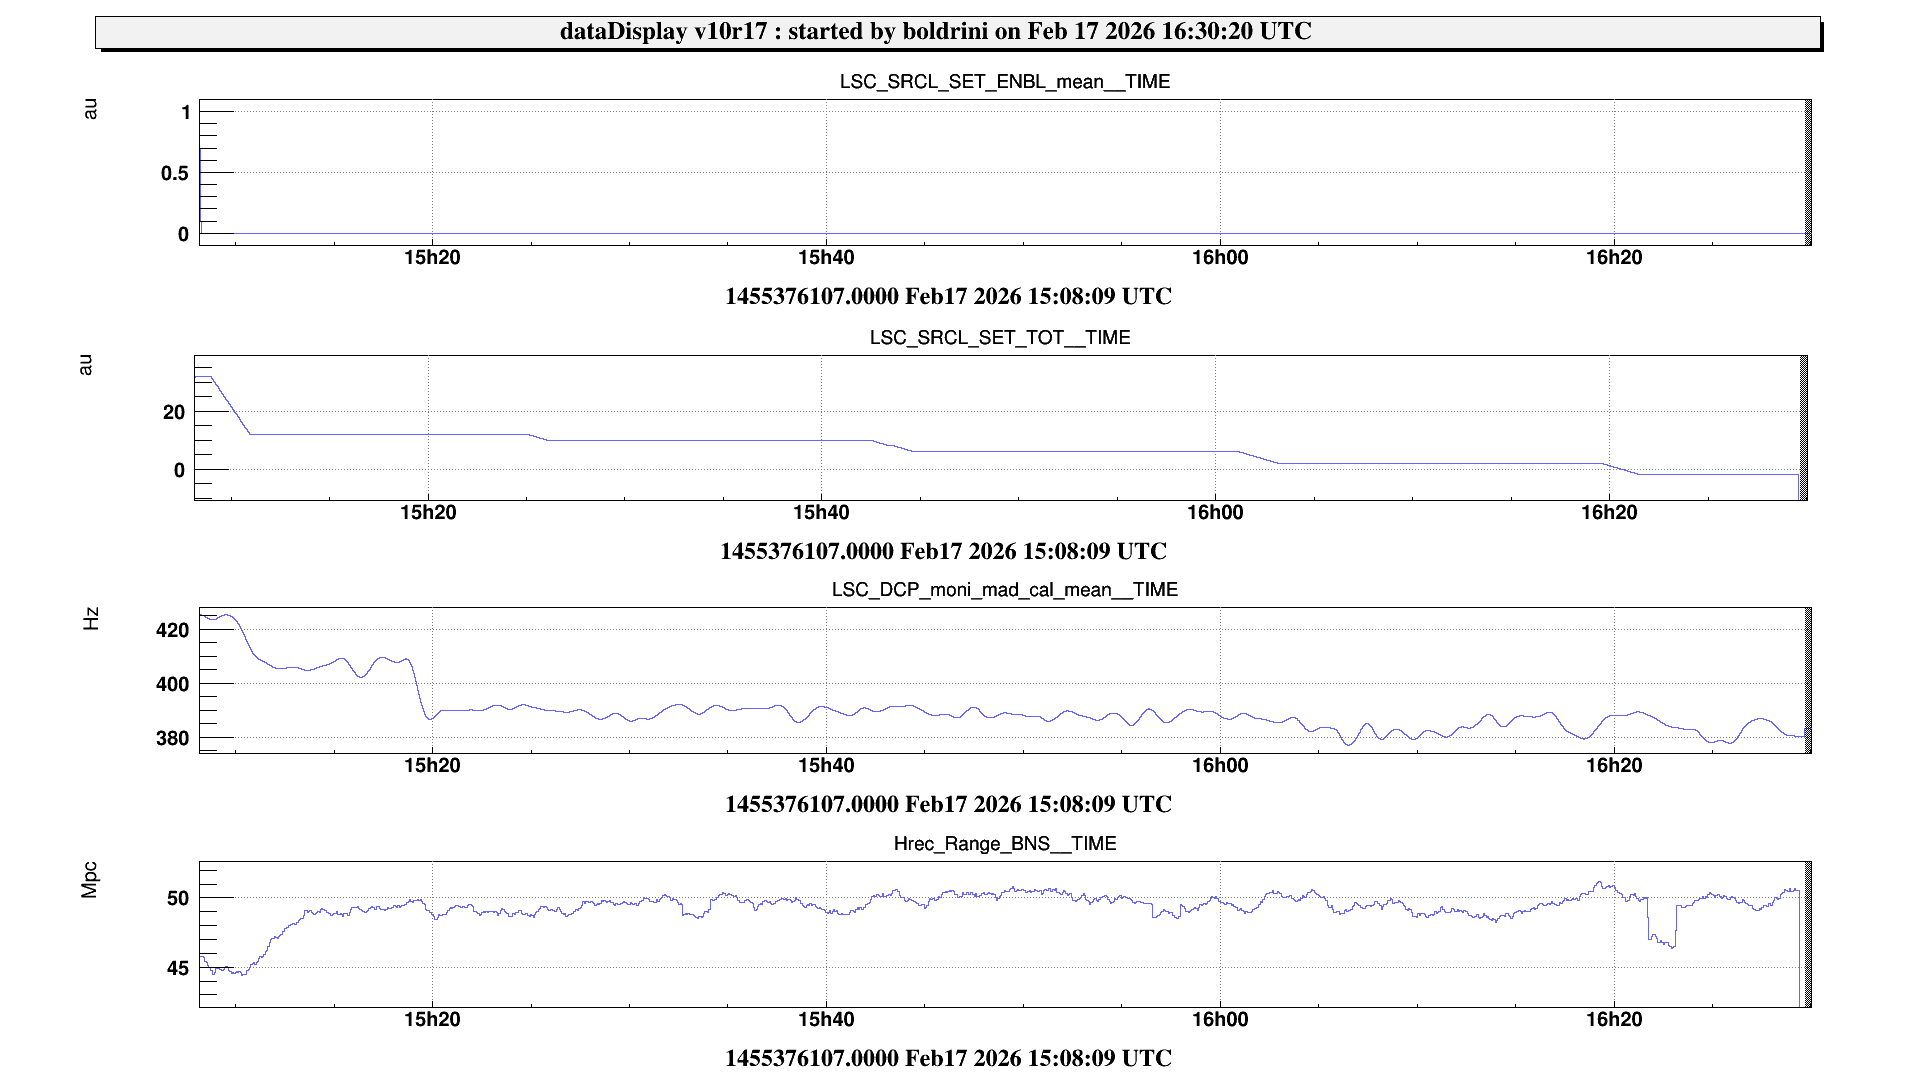Click the 420 label on the Hz axis
The image size is (1916, 1081).
tap(172, 630)
